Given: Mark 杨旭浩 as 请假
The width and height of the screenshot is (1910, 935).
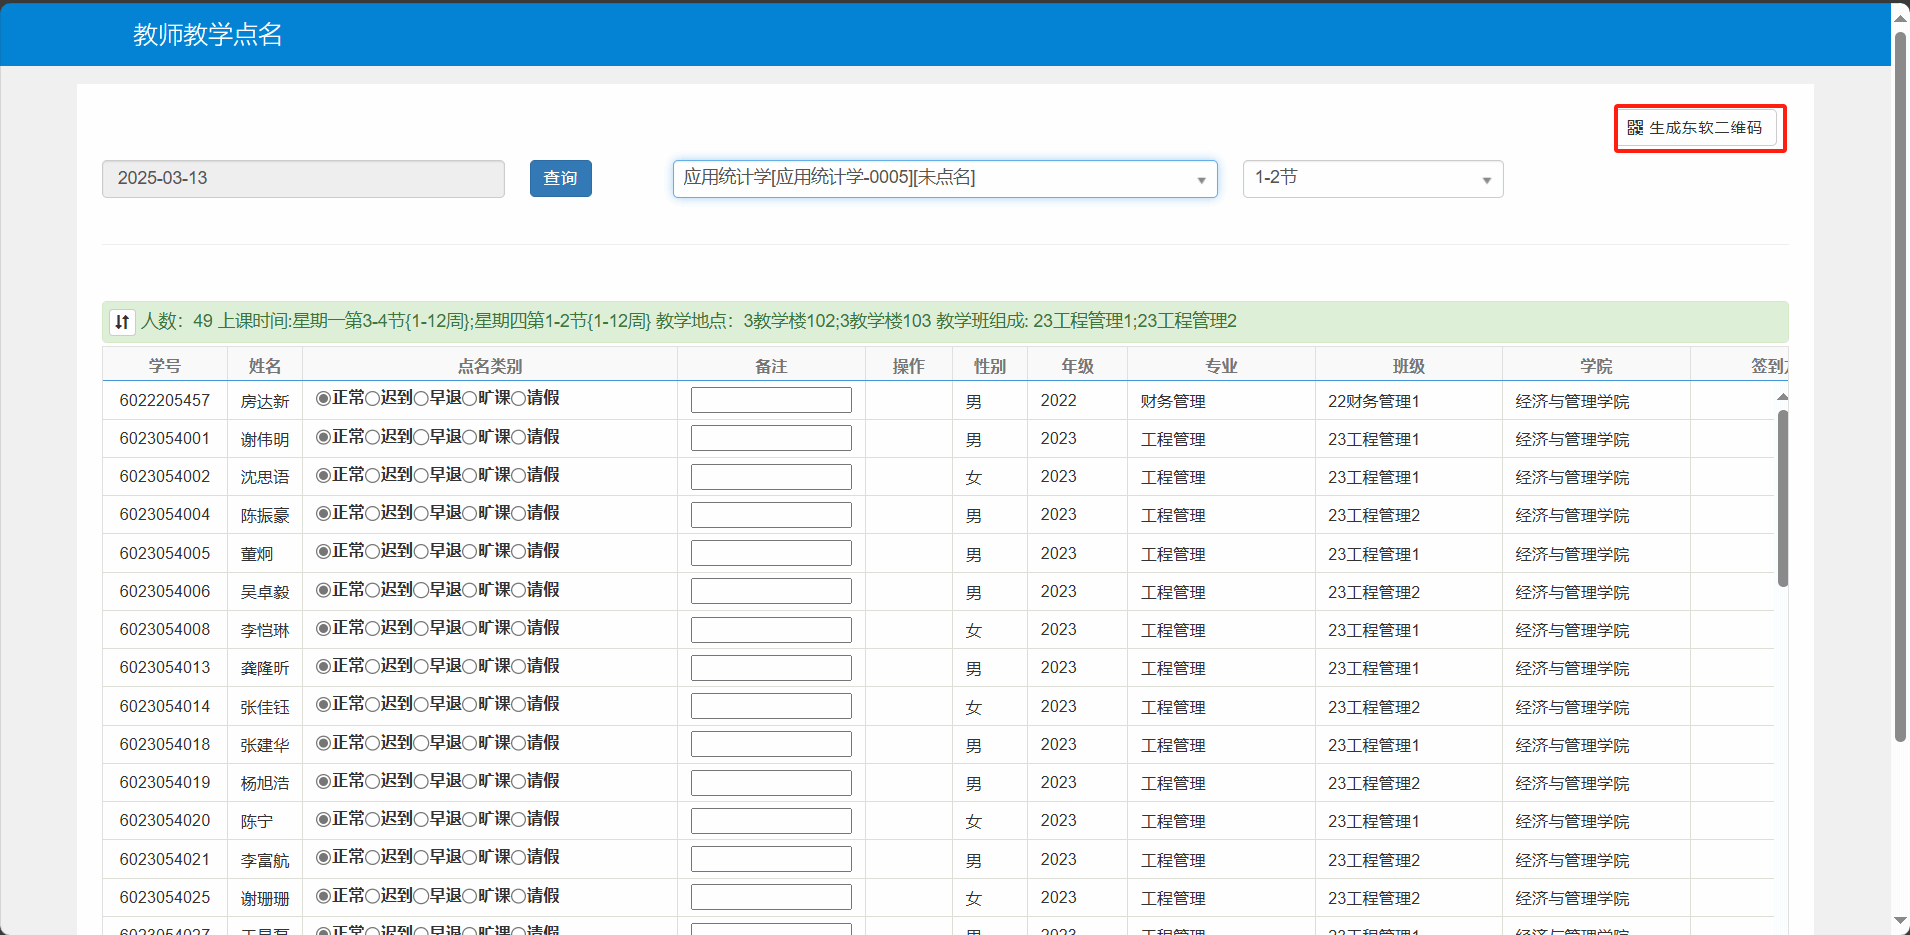Looking at the screenshot, I should click(519, 781).
